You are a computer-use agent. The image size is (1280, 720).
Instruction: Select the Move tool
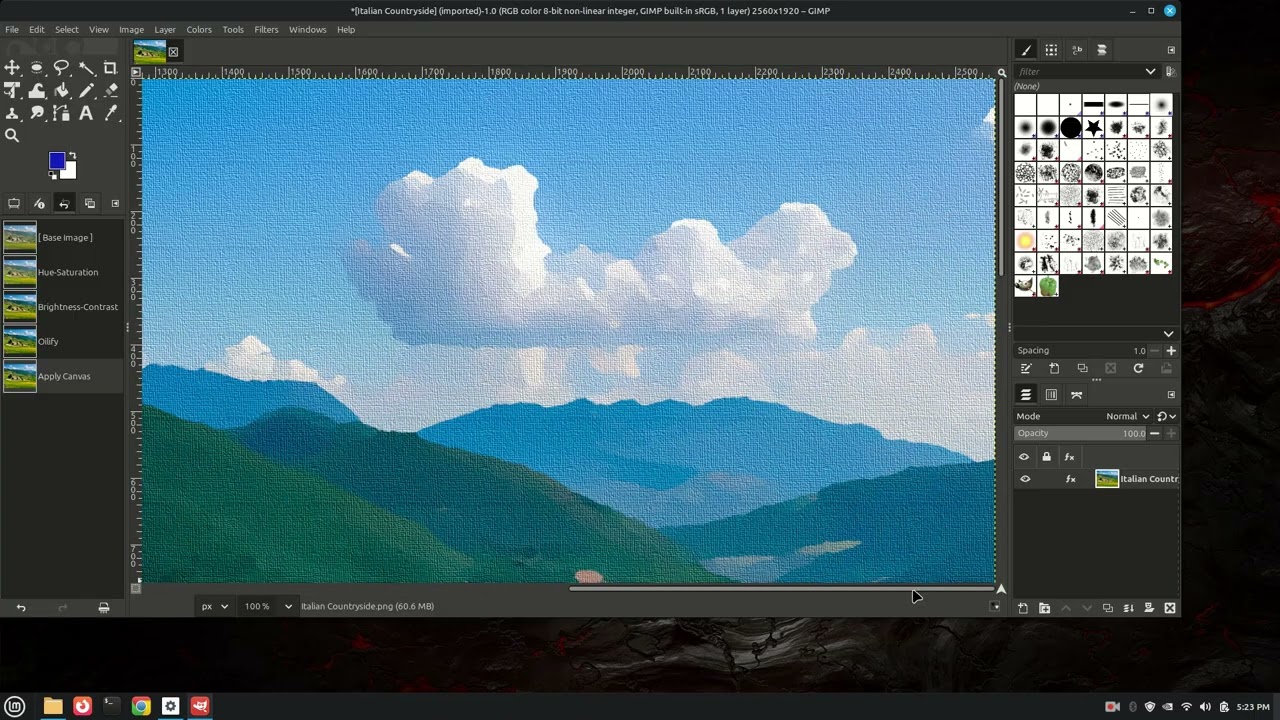[x=12, y=68]
